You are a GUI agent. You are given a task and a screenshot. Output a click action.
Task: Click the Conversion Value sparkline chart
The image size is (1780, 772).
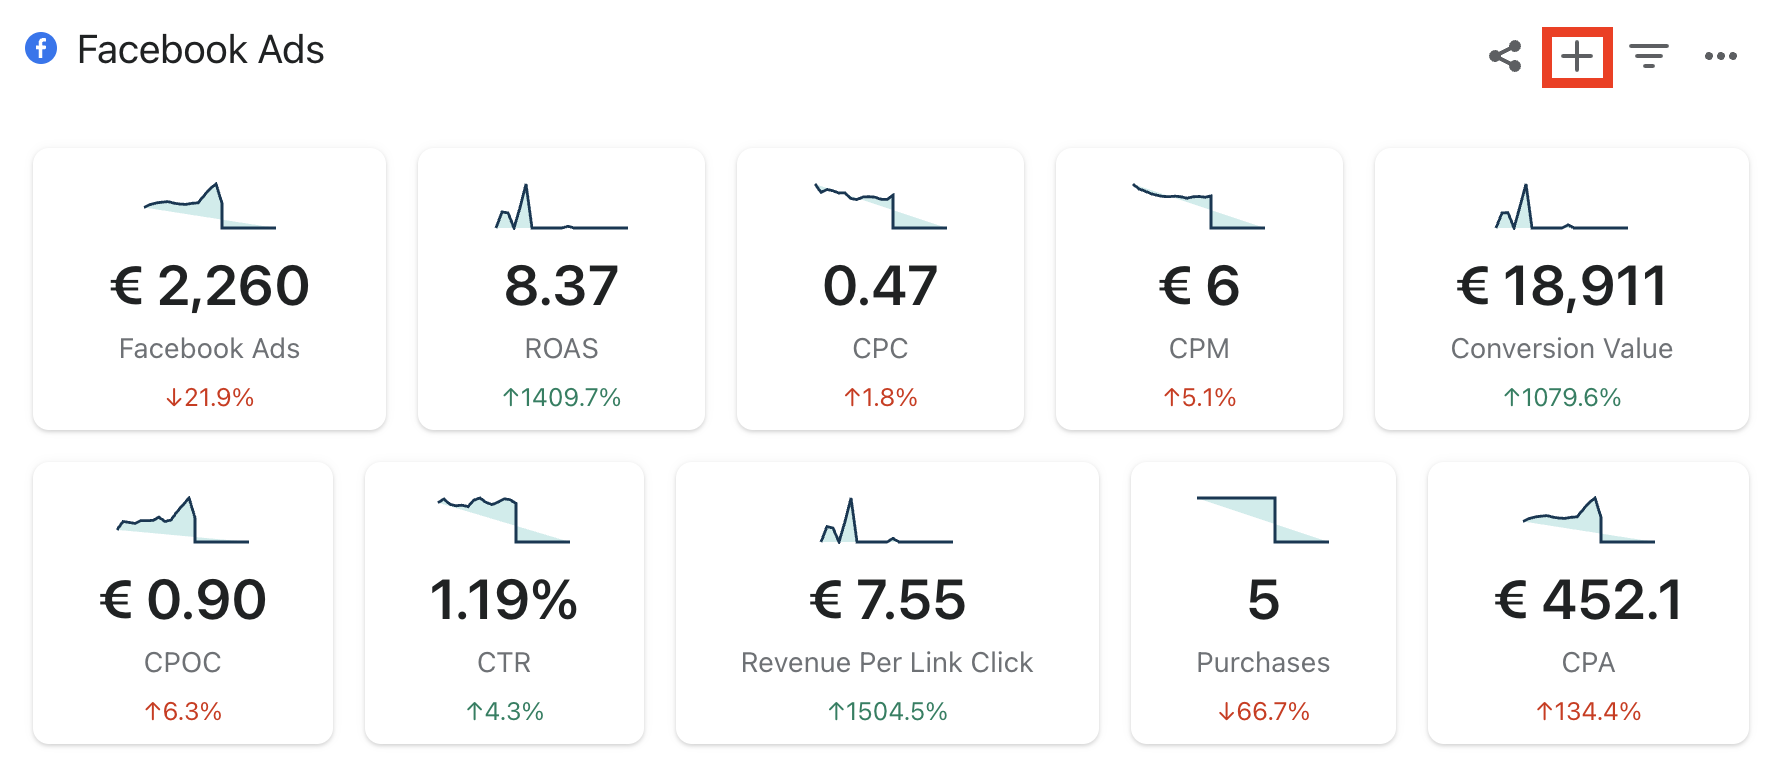click(1561, 208)
